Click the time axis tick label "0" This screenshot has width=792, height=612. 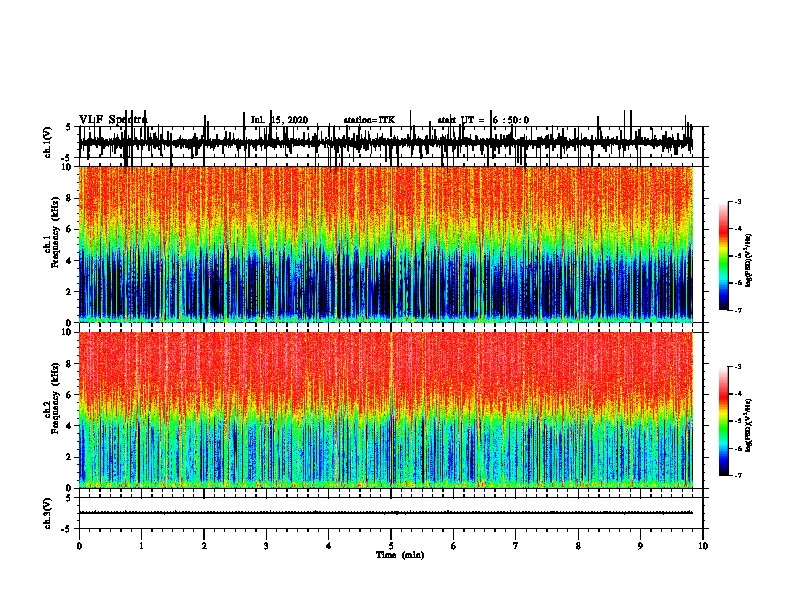79,546
